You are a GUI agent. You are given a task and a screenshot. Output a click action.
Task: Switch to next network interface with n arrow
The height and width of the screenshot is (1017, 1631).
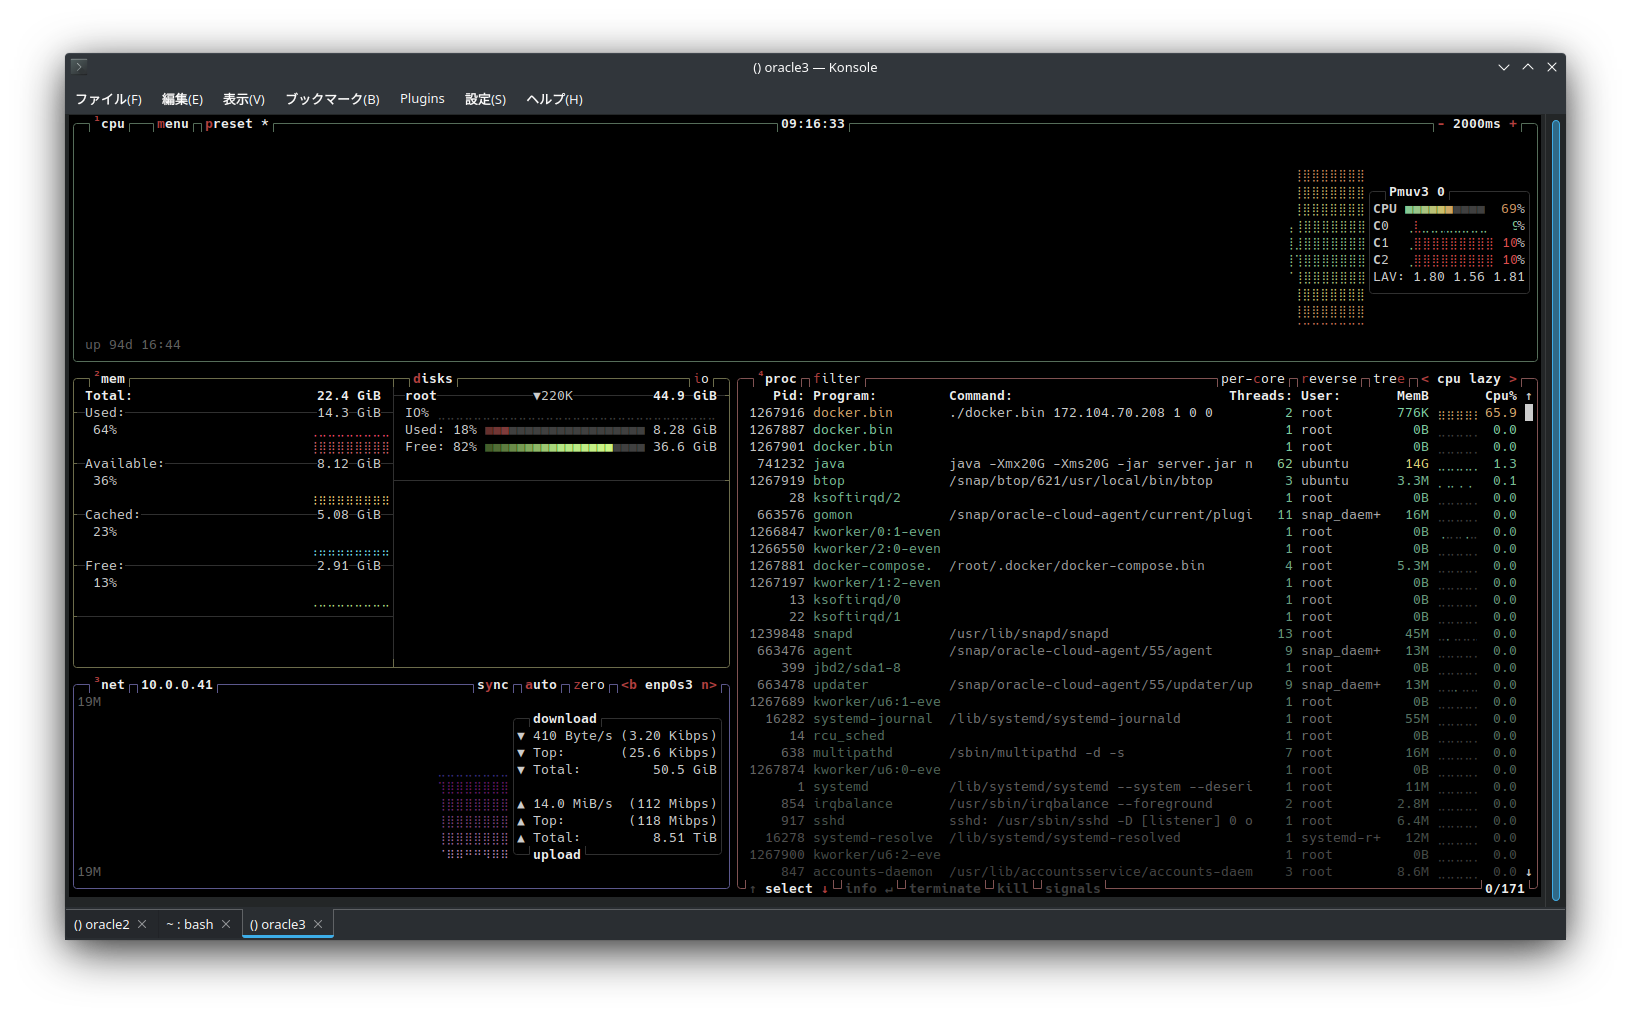[708, 685]
